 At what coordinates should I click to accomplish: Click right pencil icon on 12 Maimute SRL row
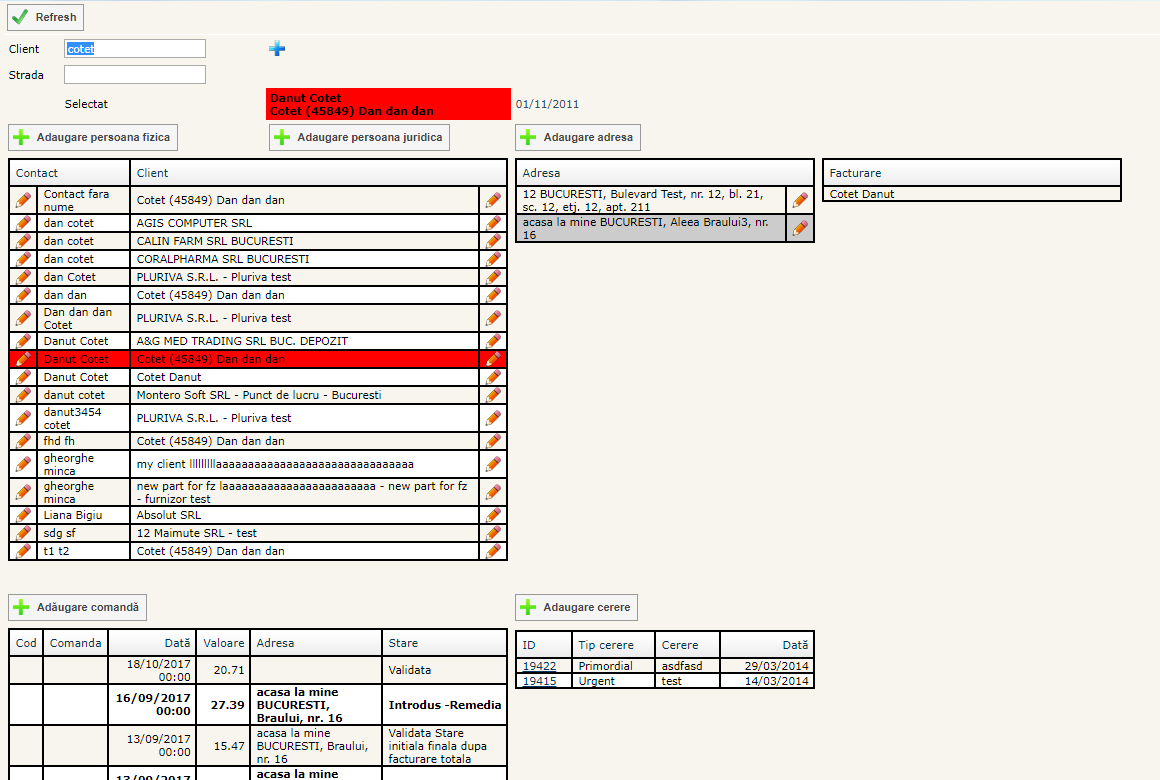point(493,533)
